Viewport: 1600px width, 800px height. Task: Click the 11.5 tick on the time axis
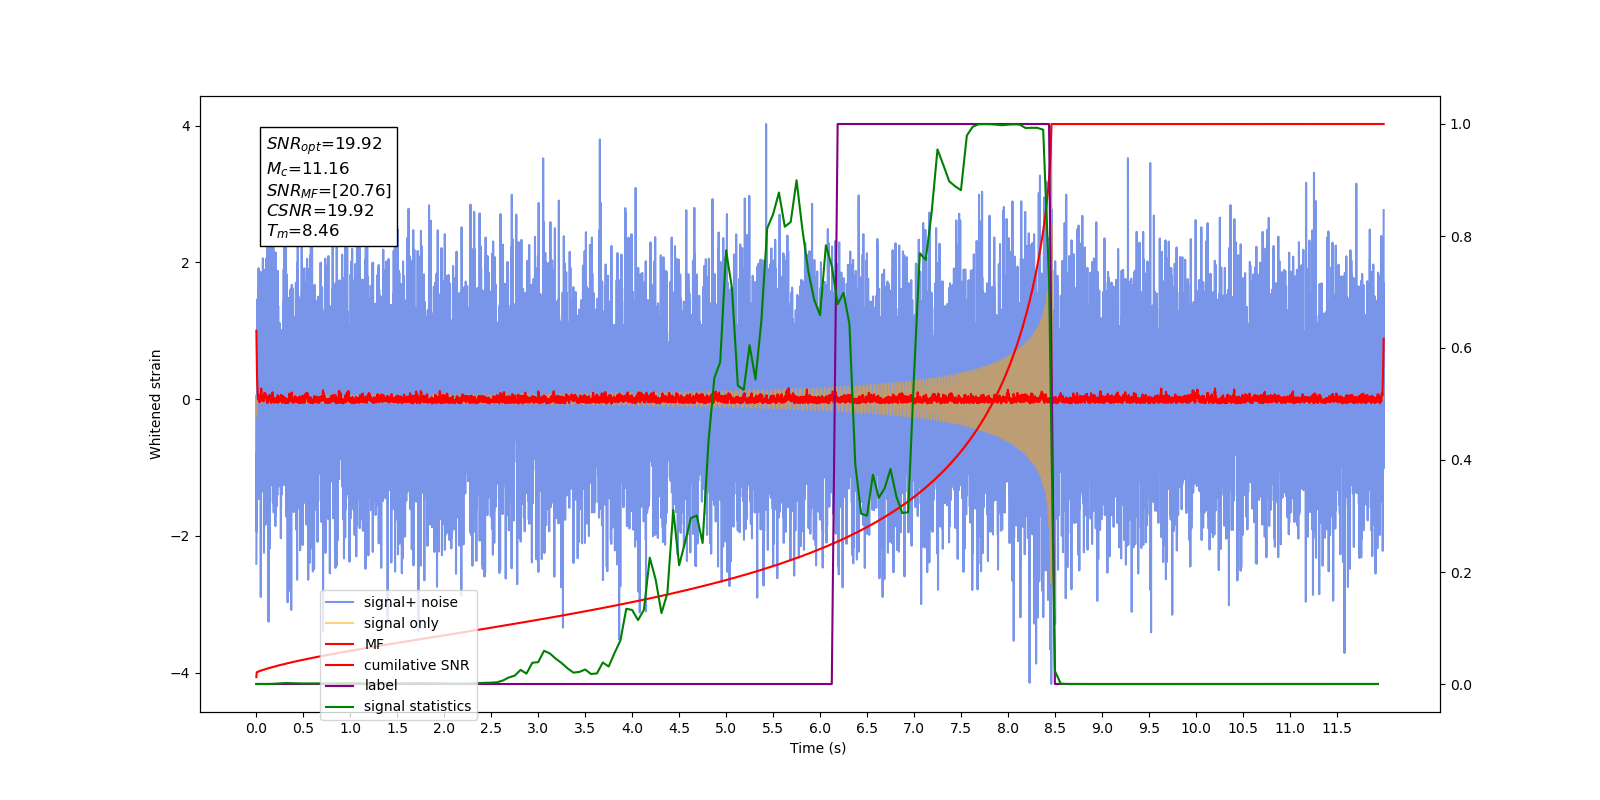1337,728
